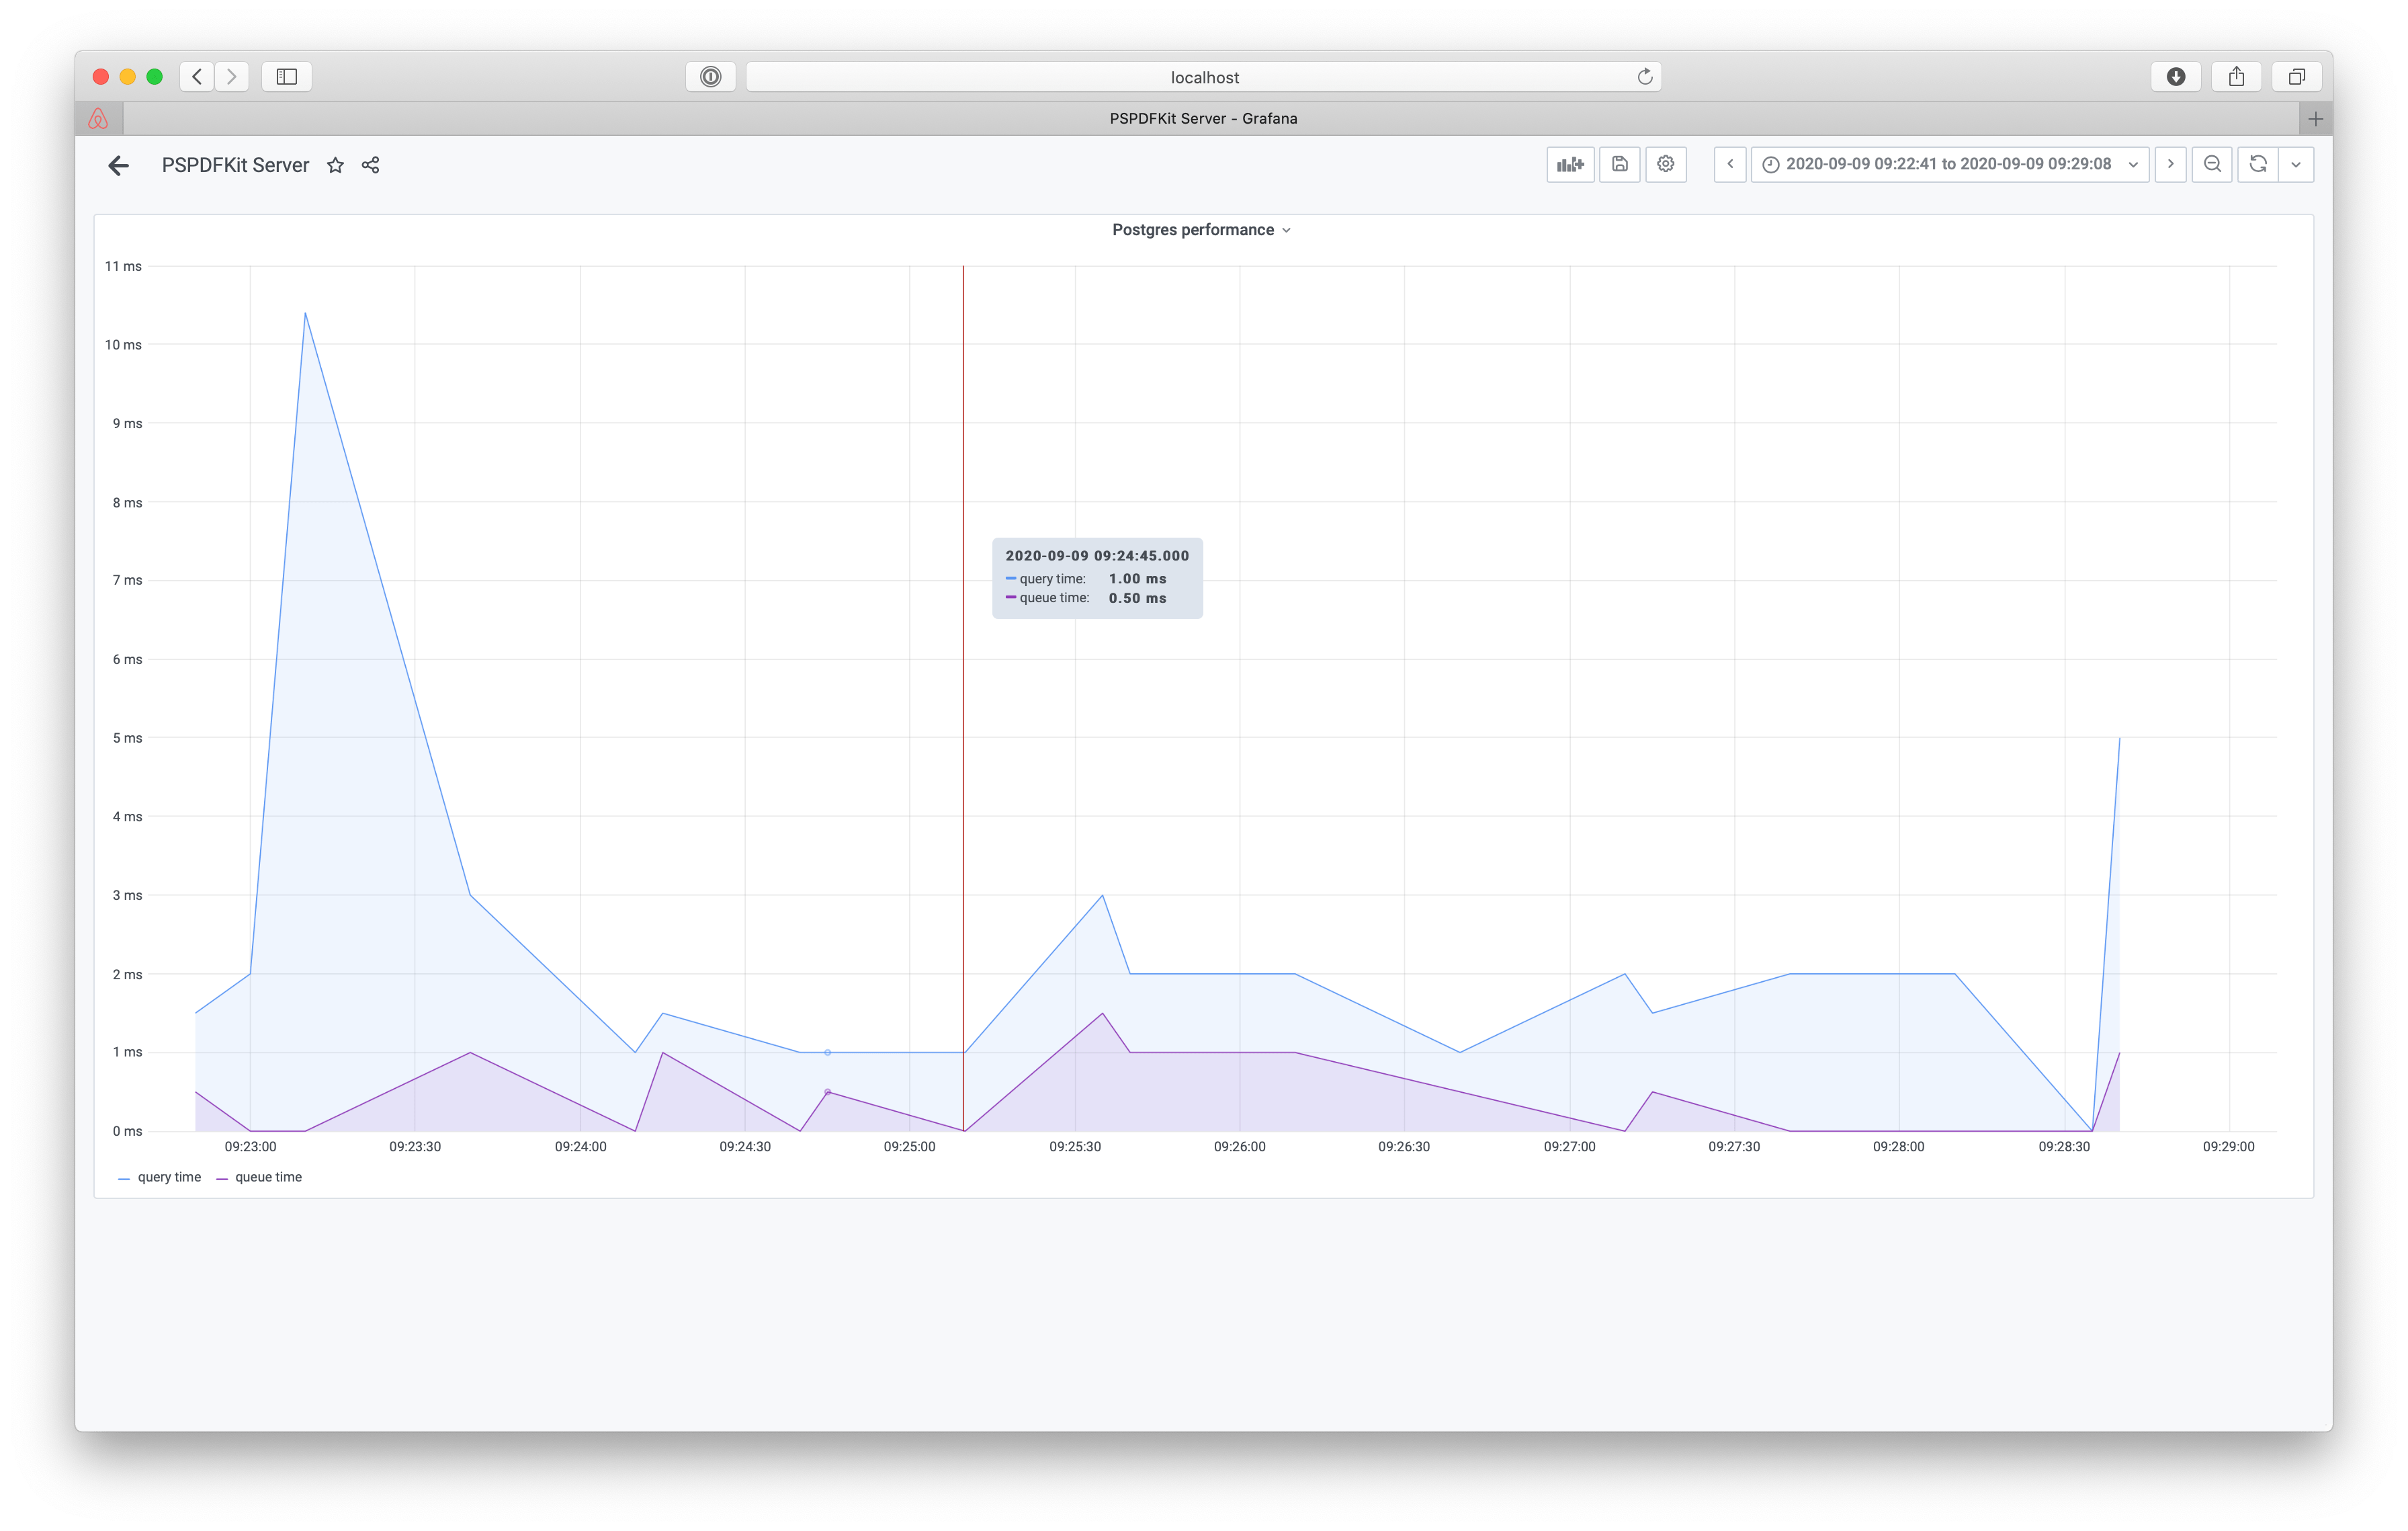Image resolution: width=2408 pixels, height=1531 pixels.
Task: Open dashboard settings gear
Action: pyautogui.click(x=1665, y=164)
